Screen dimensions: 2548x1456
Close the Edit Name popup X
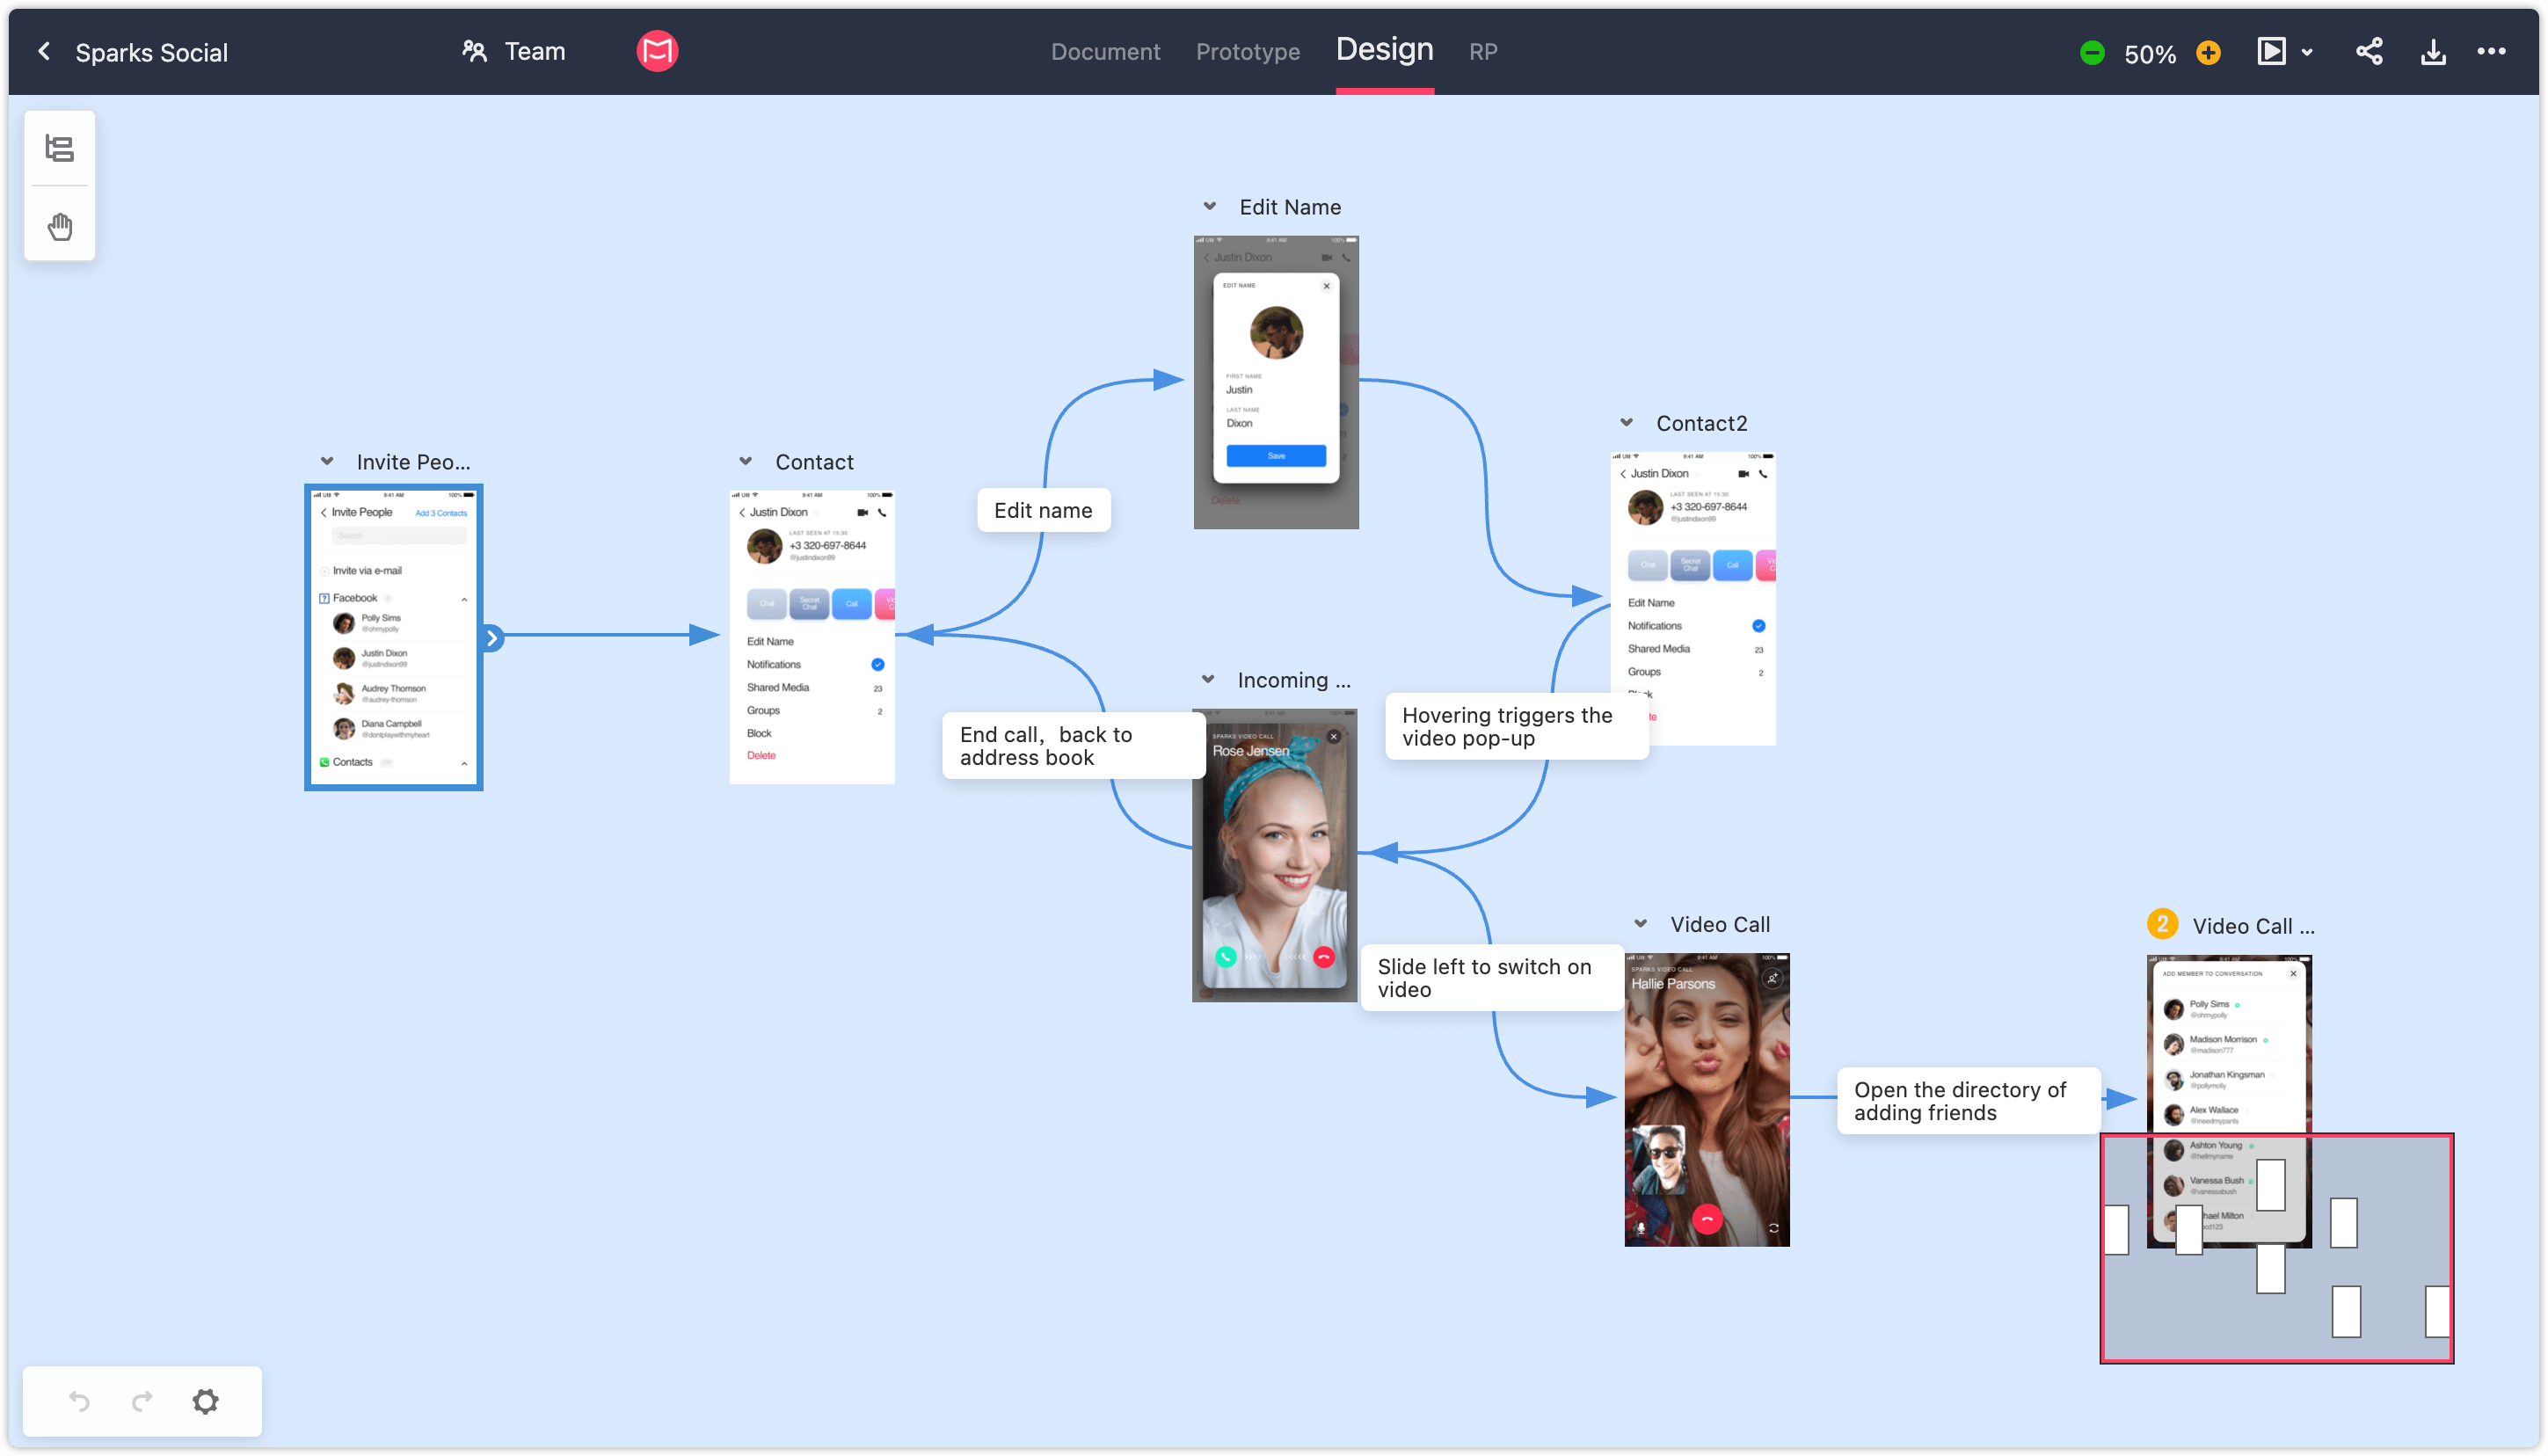pyautogui.click(x=1327, y=286)
